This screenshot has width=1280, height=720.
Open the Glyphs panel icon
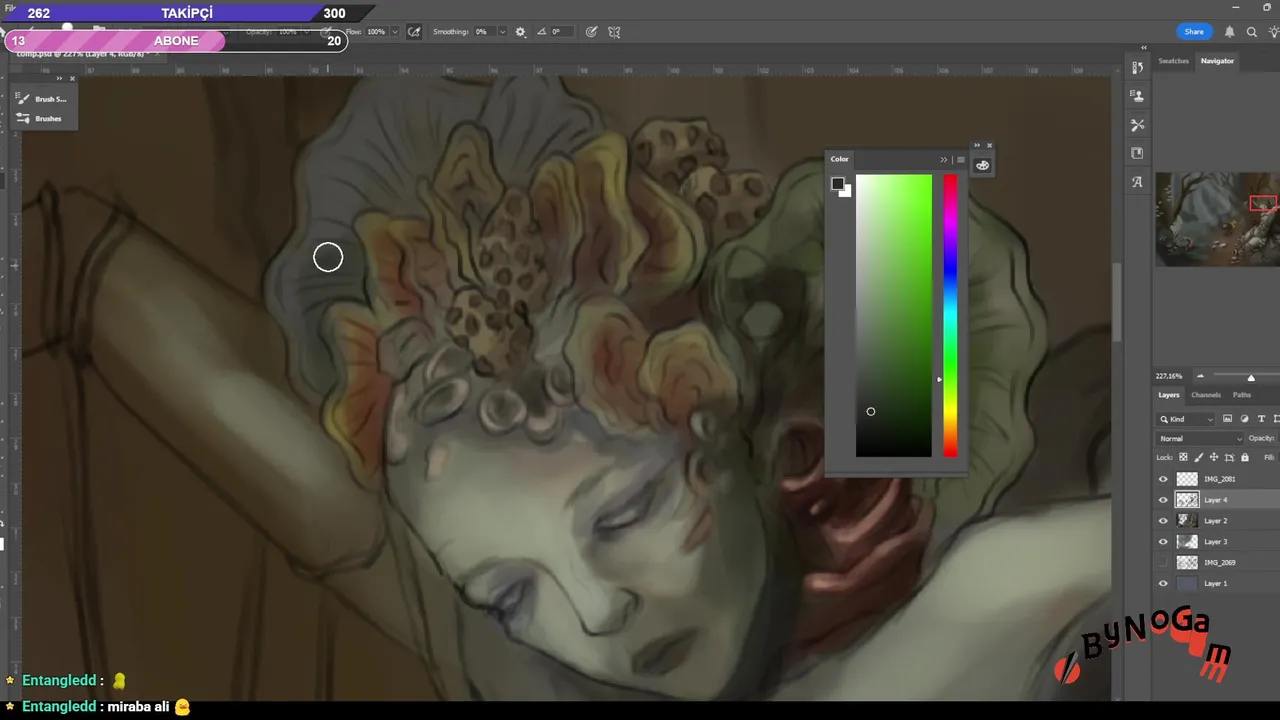(x=1137, y=182)
